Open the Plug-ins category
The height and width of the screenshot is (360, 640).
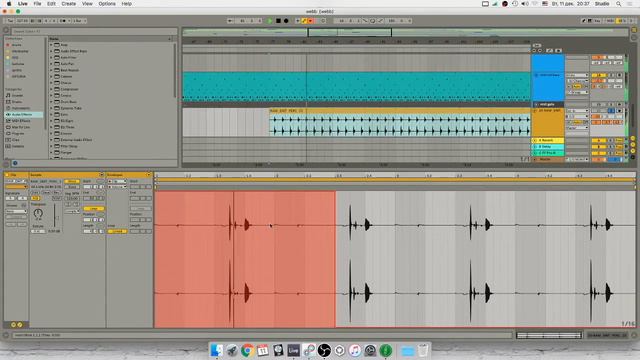point(17,133)
